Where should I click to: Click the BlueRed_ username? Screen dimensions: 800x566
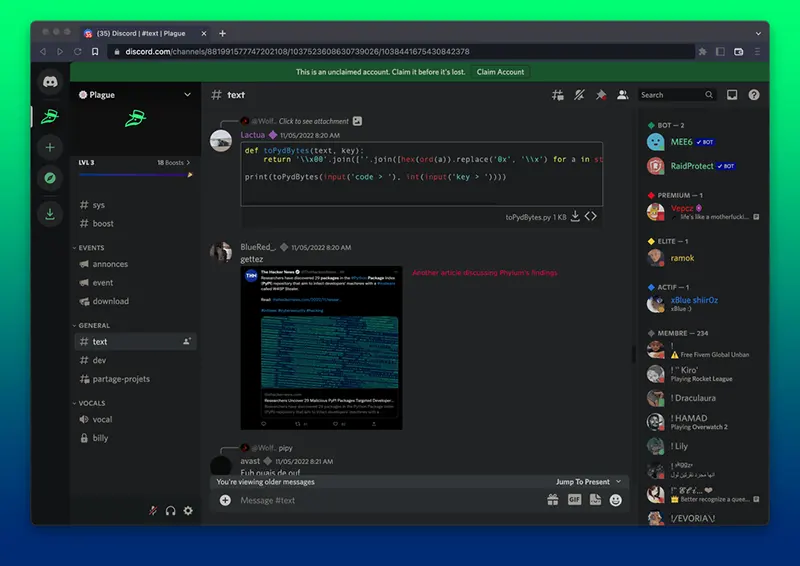[258, 247]
